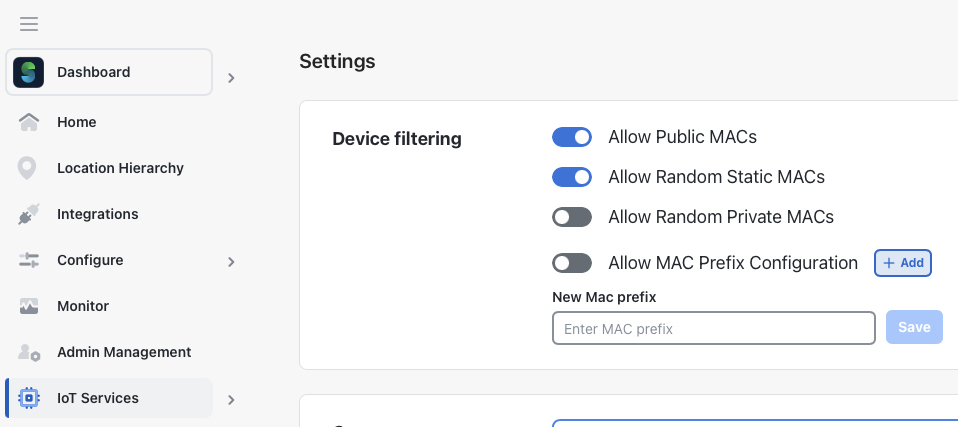This screenshot has height=427, width=958.
Task: Click the Admin Management user-gear icon
Action: [29, 352]
